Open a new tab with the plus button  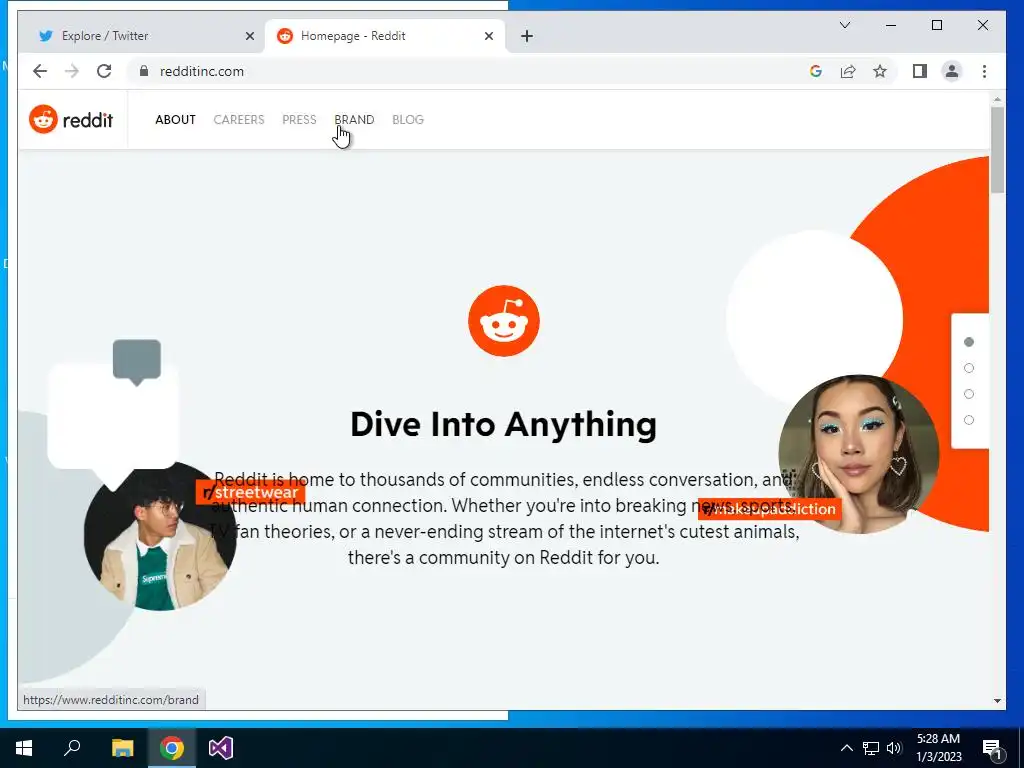point(527,36)
